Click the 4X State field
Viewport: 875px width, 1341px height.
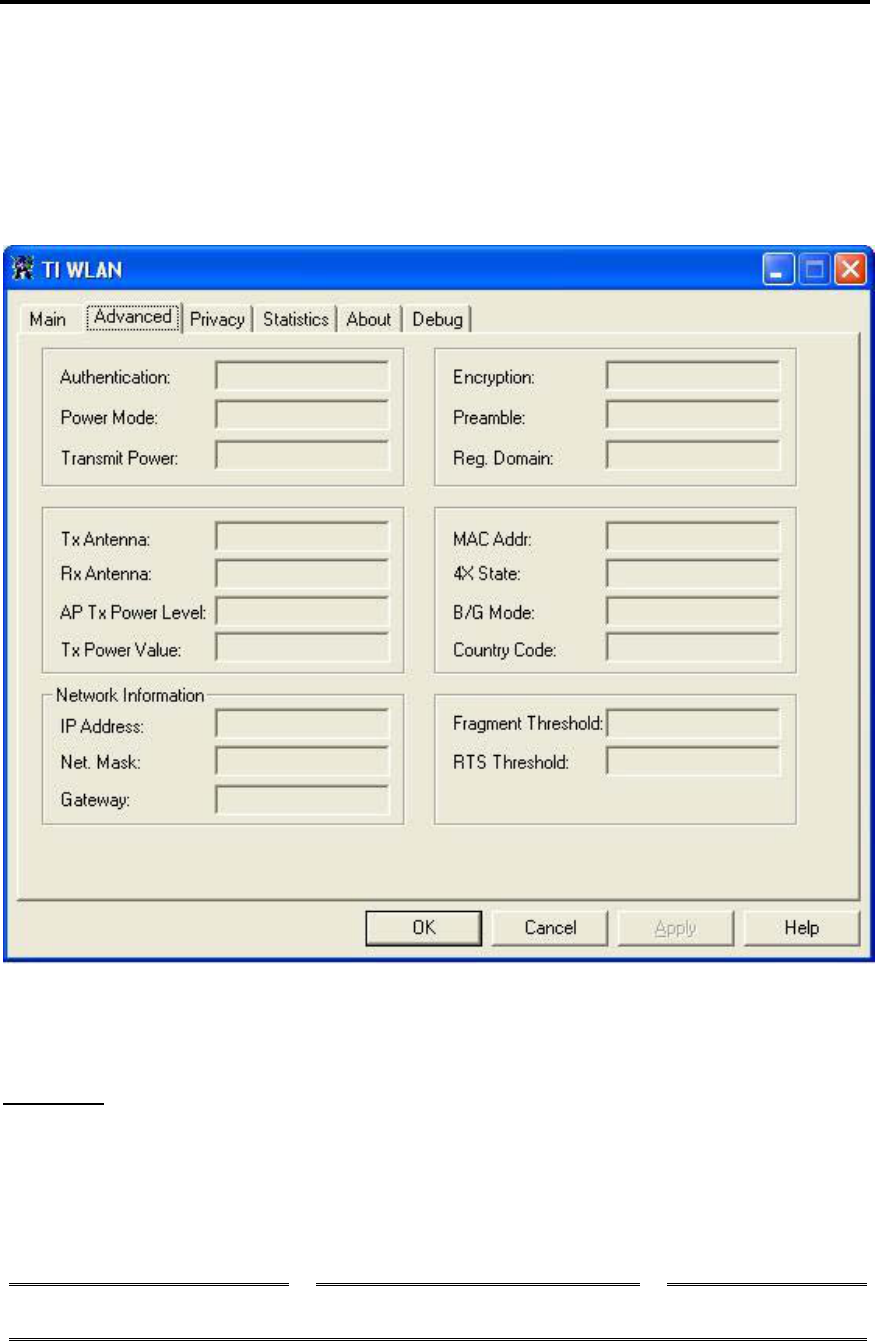[693, 574]
